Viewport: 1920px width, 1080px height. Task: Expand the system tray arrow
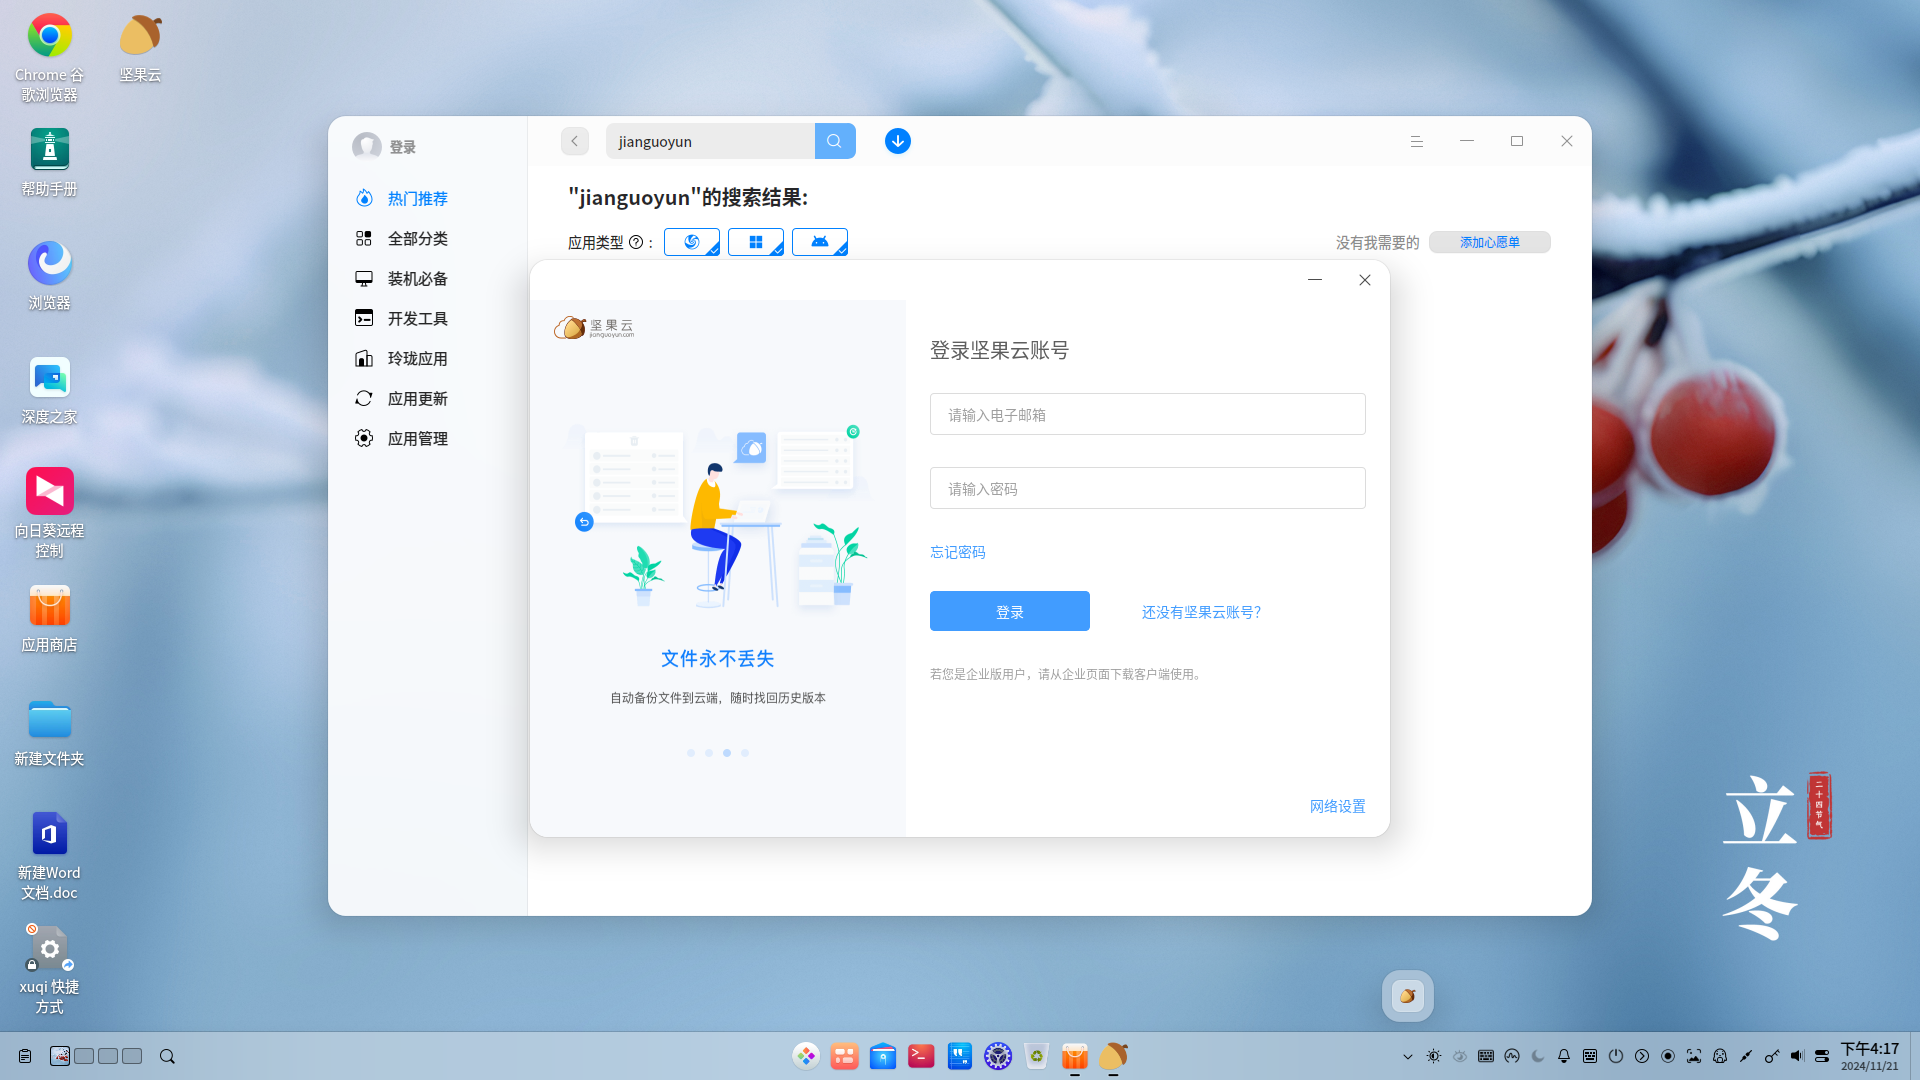(1408, 1056)
